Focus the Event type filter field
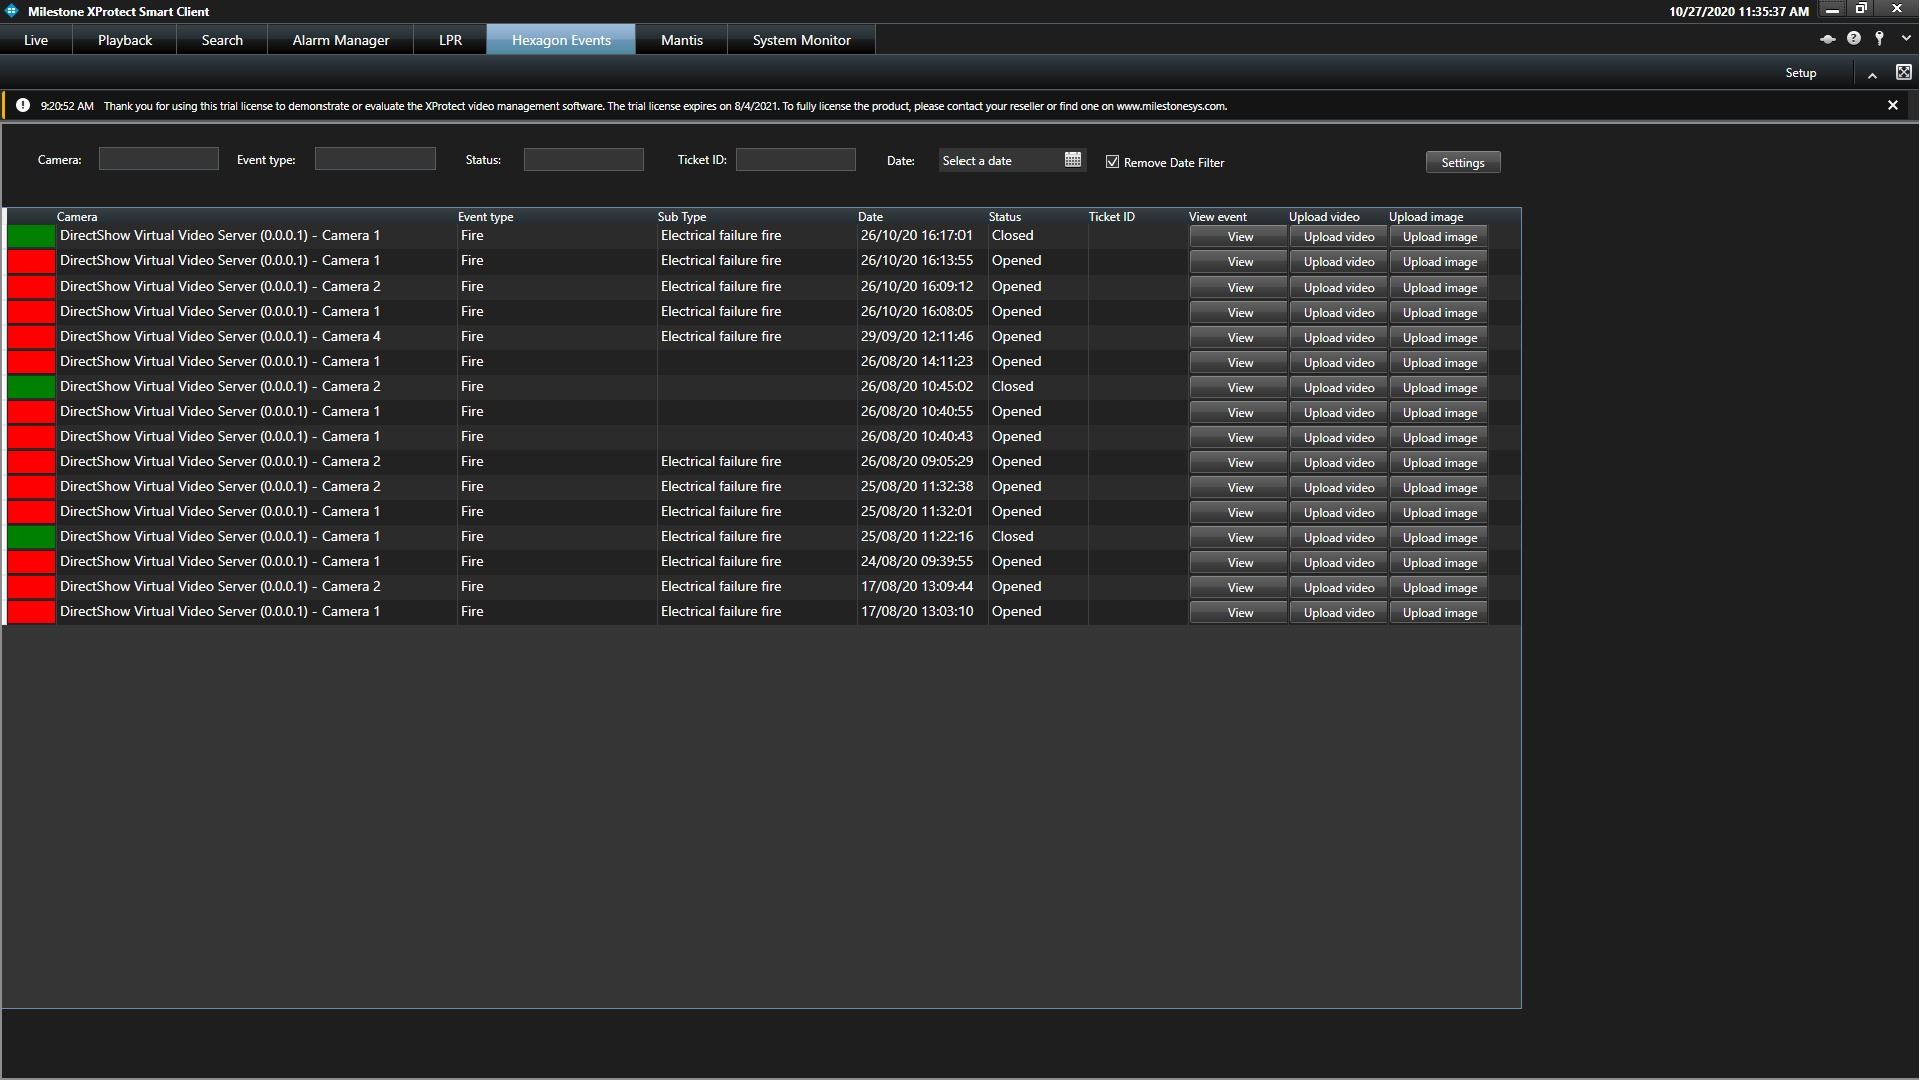 pyautogui.click(x=375, y=159)
